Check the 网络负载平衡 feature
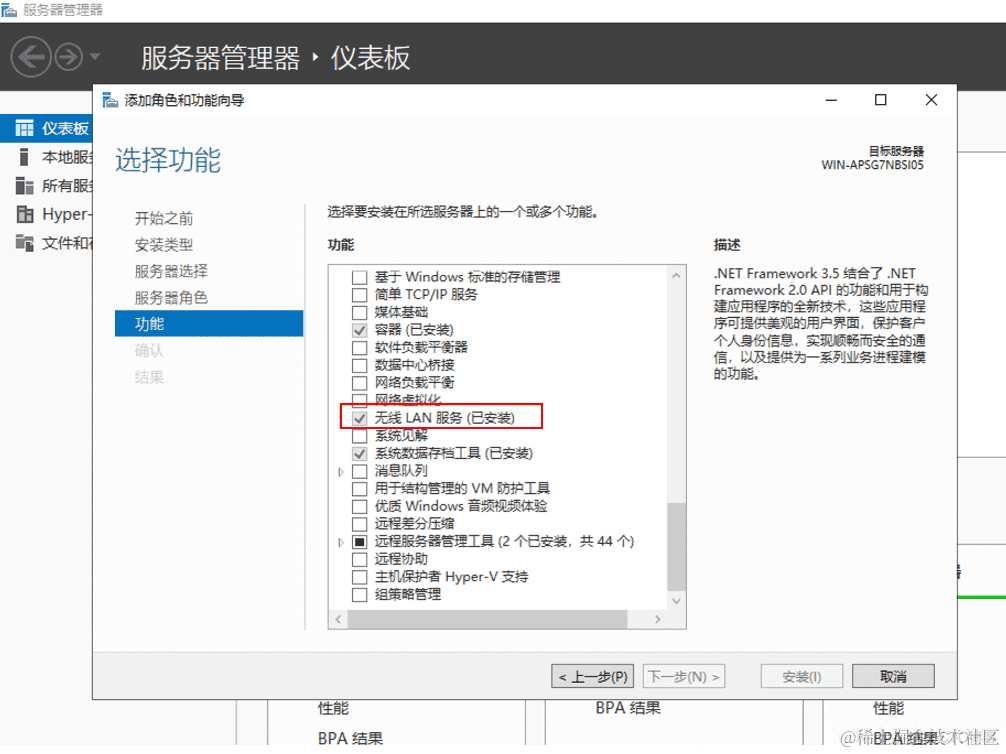This screenshot has width=1006, height=754. click(x=360, y=383)
